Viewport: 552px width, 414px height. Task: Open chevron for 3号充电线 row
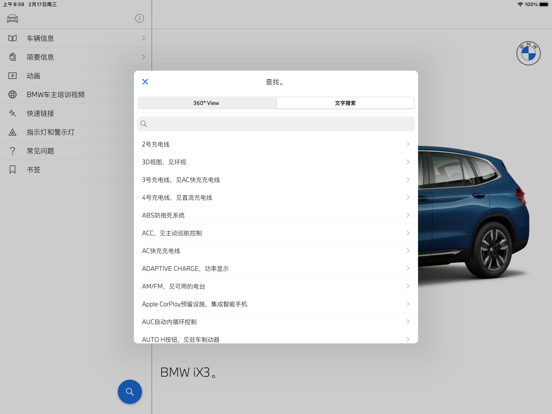(x=408, y=180)
